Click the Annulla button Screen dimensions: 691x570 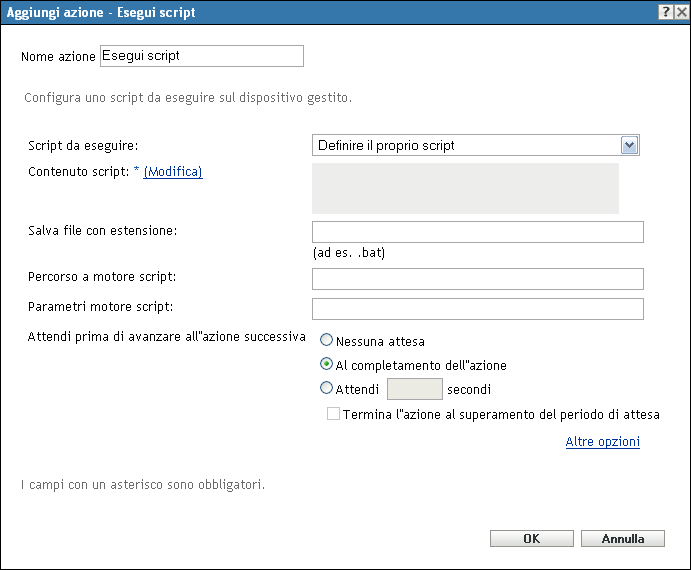(x=622, y=538)
